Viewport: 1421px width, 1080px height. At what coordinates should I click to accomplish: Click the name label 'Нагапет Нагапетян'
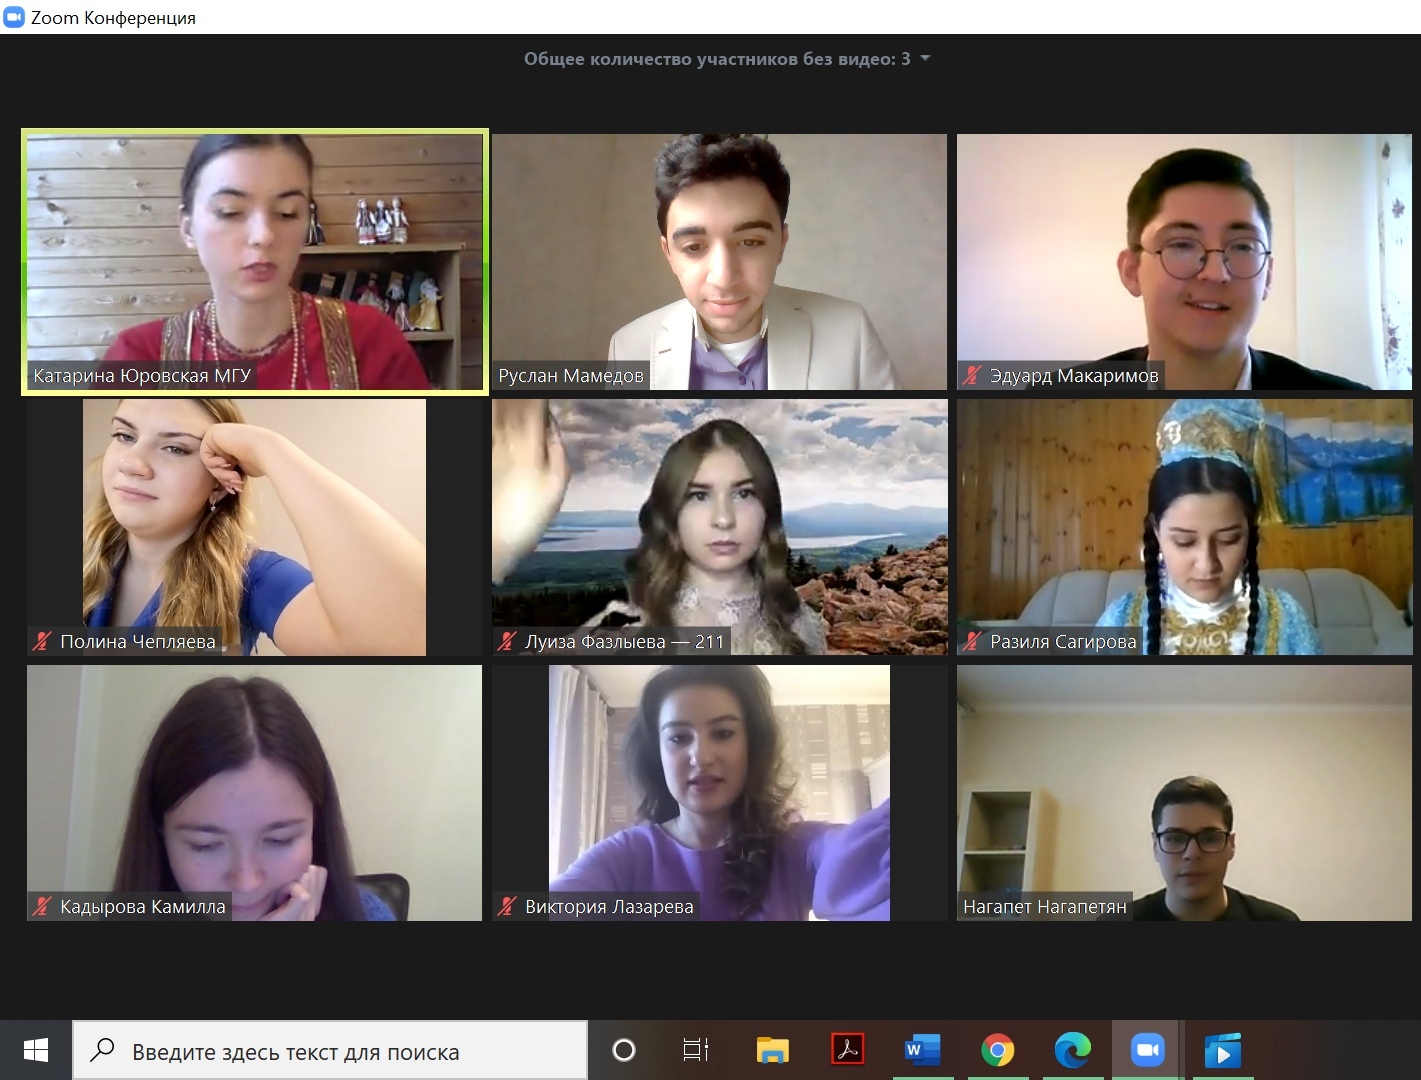[1045, 907]
